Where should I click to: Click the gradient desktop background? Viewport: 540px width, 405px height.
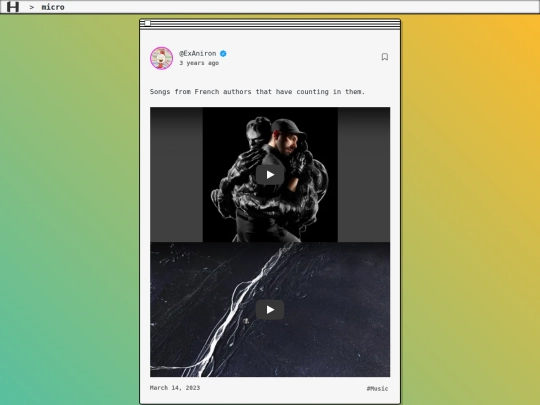coord(69,207)
